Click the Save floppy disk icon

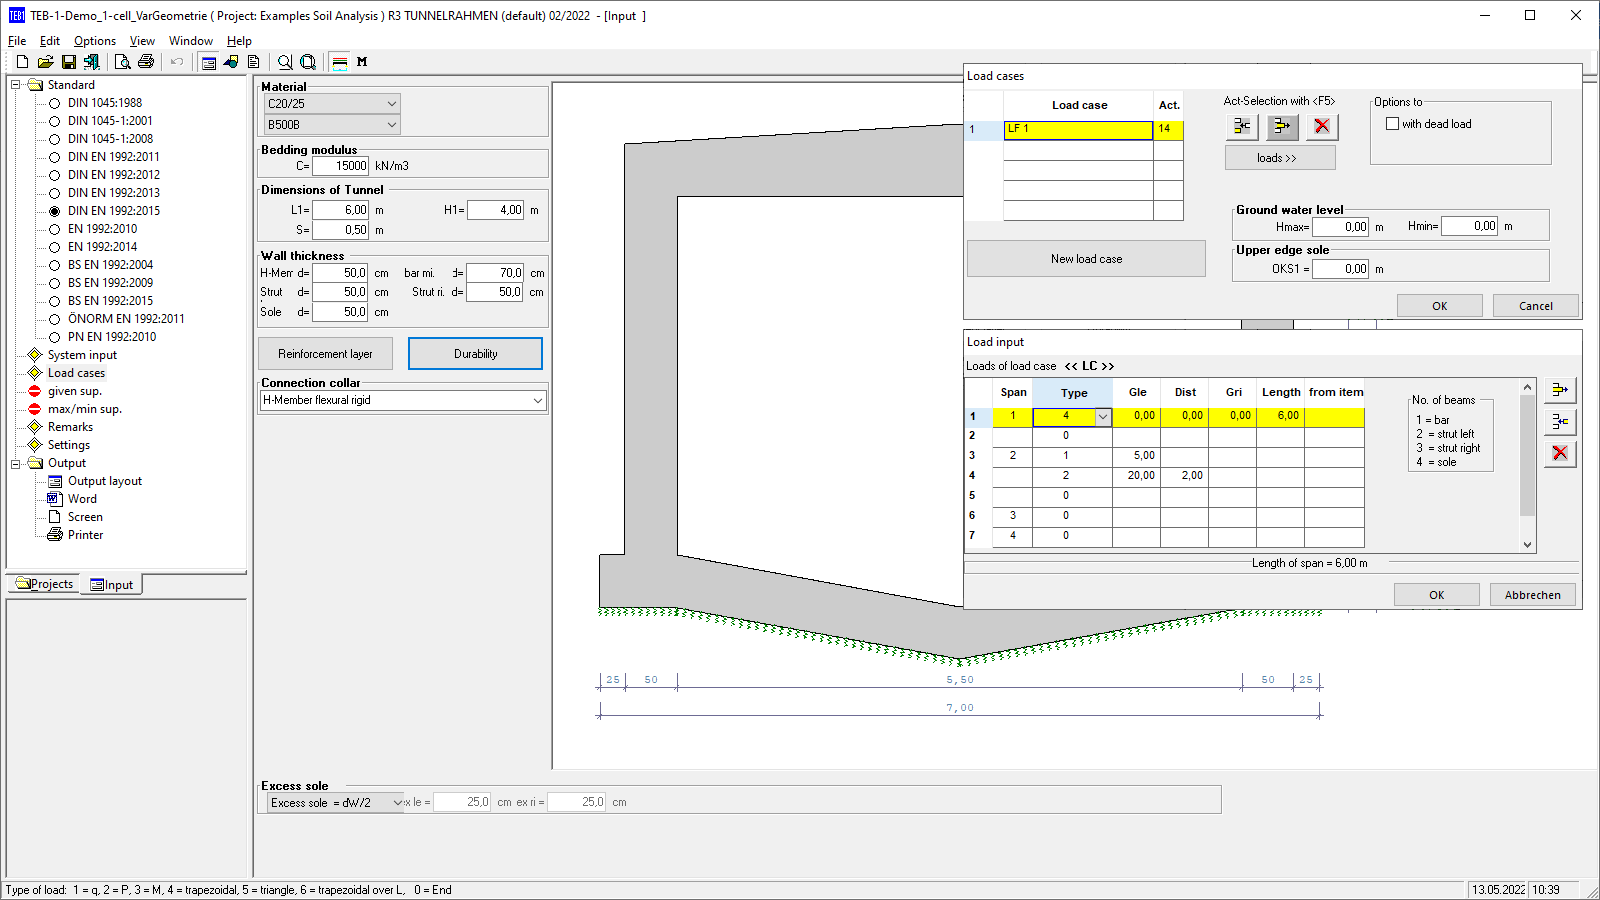68,62
